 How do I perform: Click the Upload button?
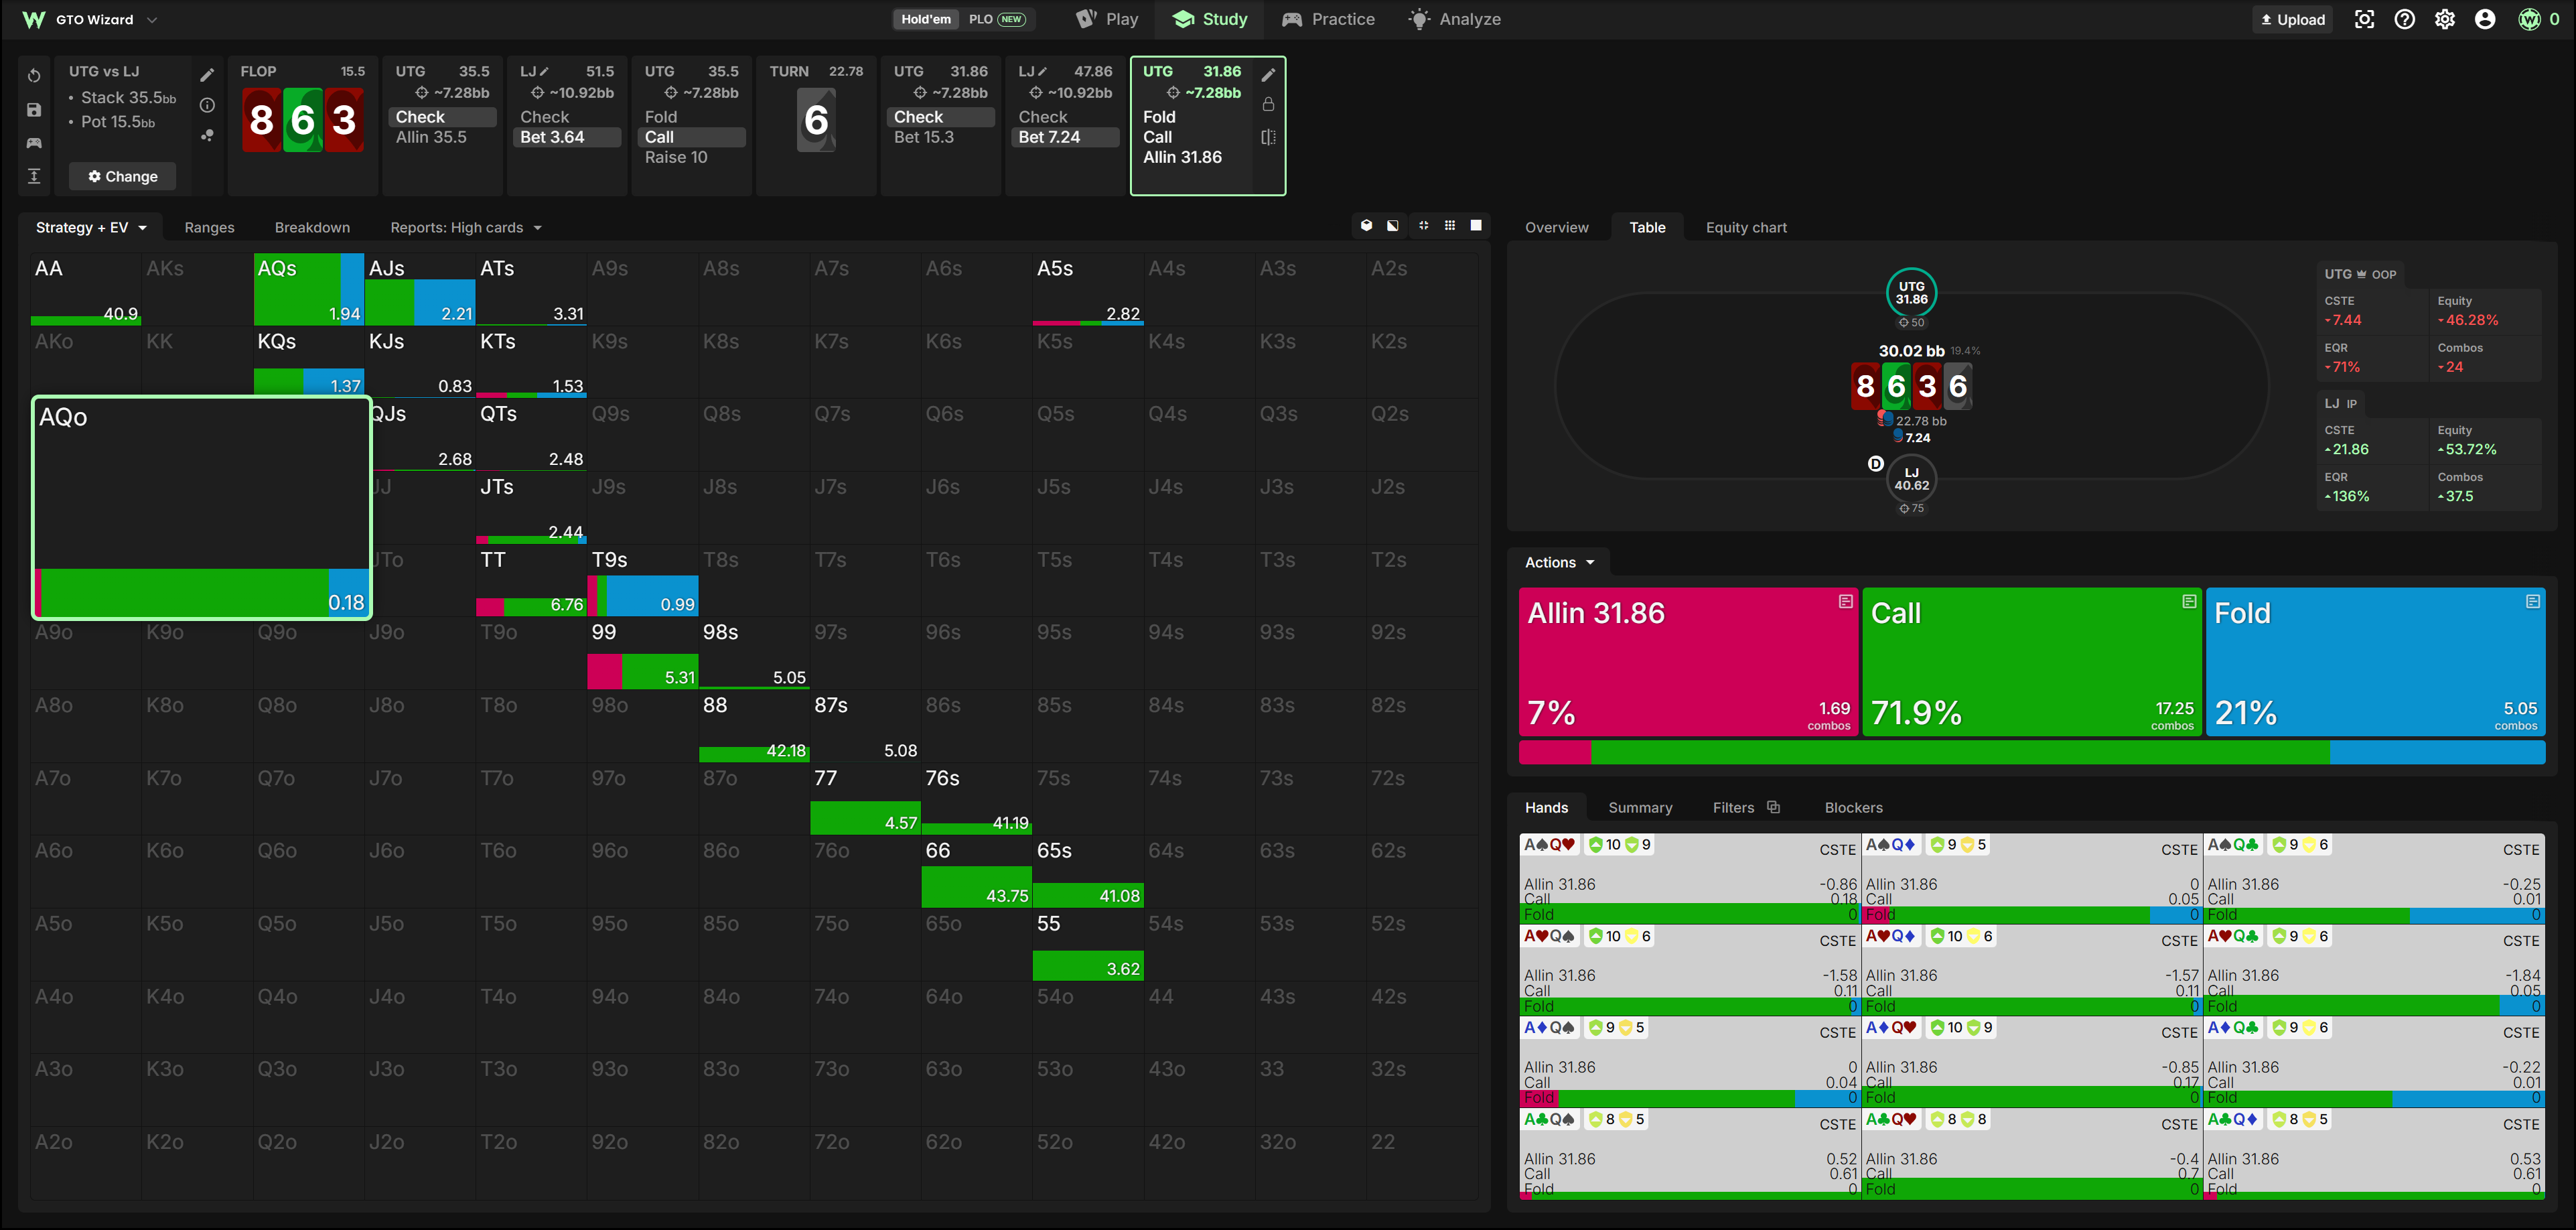(2293, 19)
